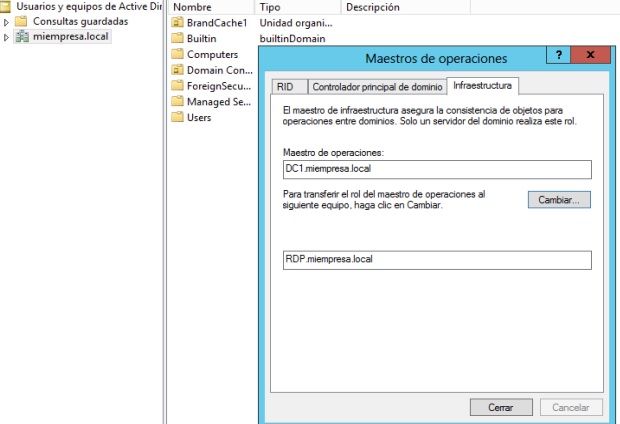Open the Controlador principal de dominio tab
This screenshot has width=620, height=424.
(x=375, y=87)
